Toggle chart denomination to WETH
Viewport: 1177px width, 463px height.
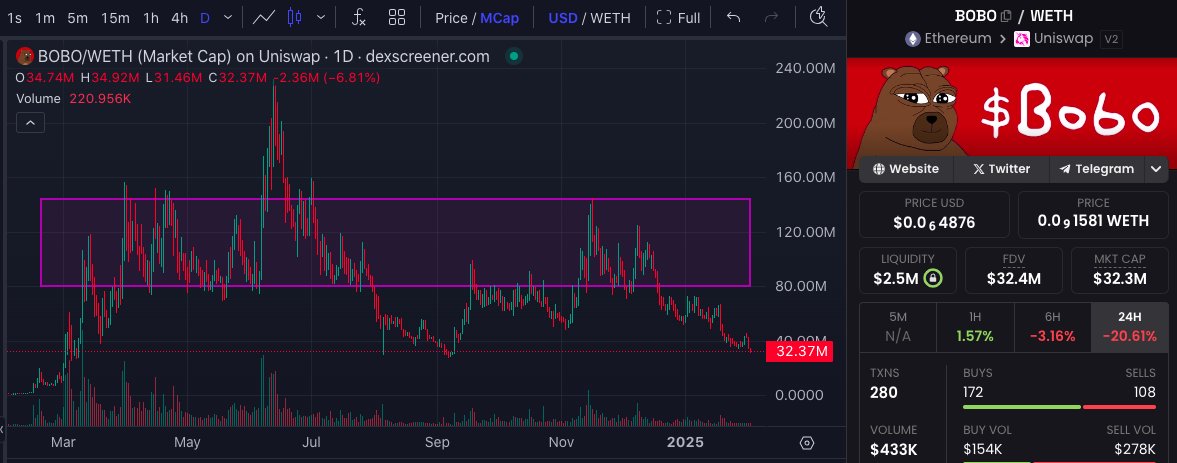click(610, 18)
